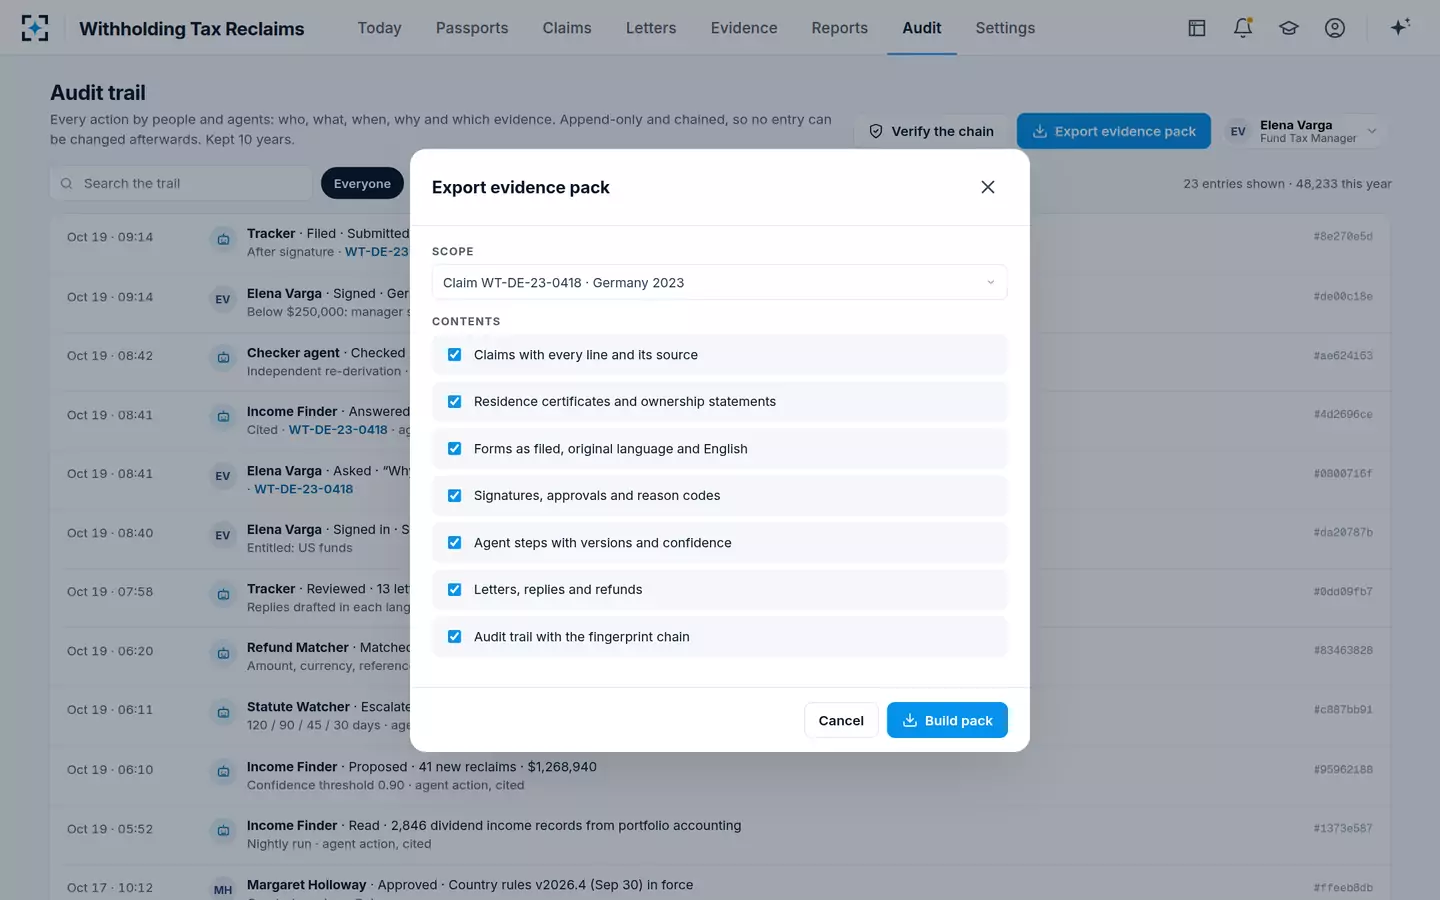
Task: Launch the sparkle AI assistant icon
Action: point(1400,27)
